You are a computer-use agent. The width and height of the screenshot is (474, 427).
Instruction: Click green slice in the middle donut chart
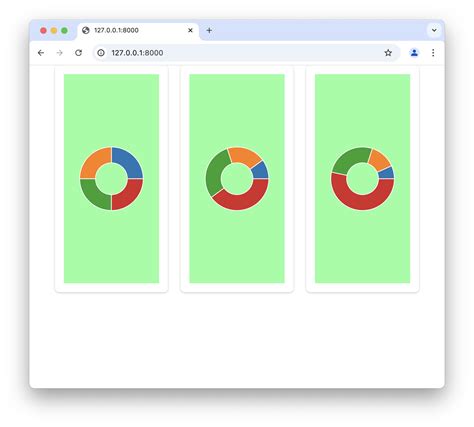215,172
